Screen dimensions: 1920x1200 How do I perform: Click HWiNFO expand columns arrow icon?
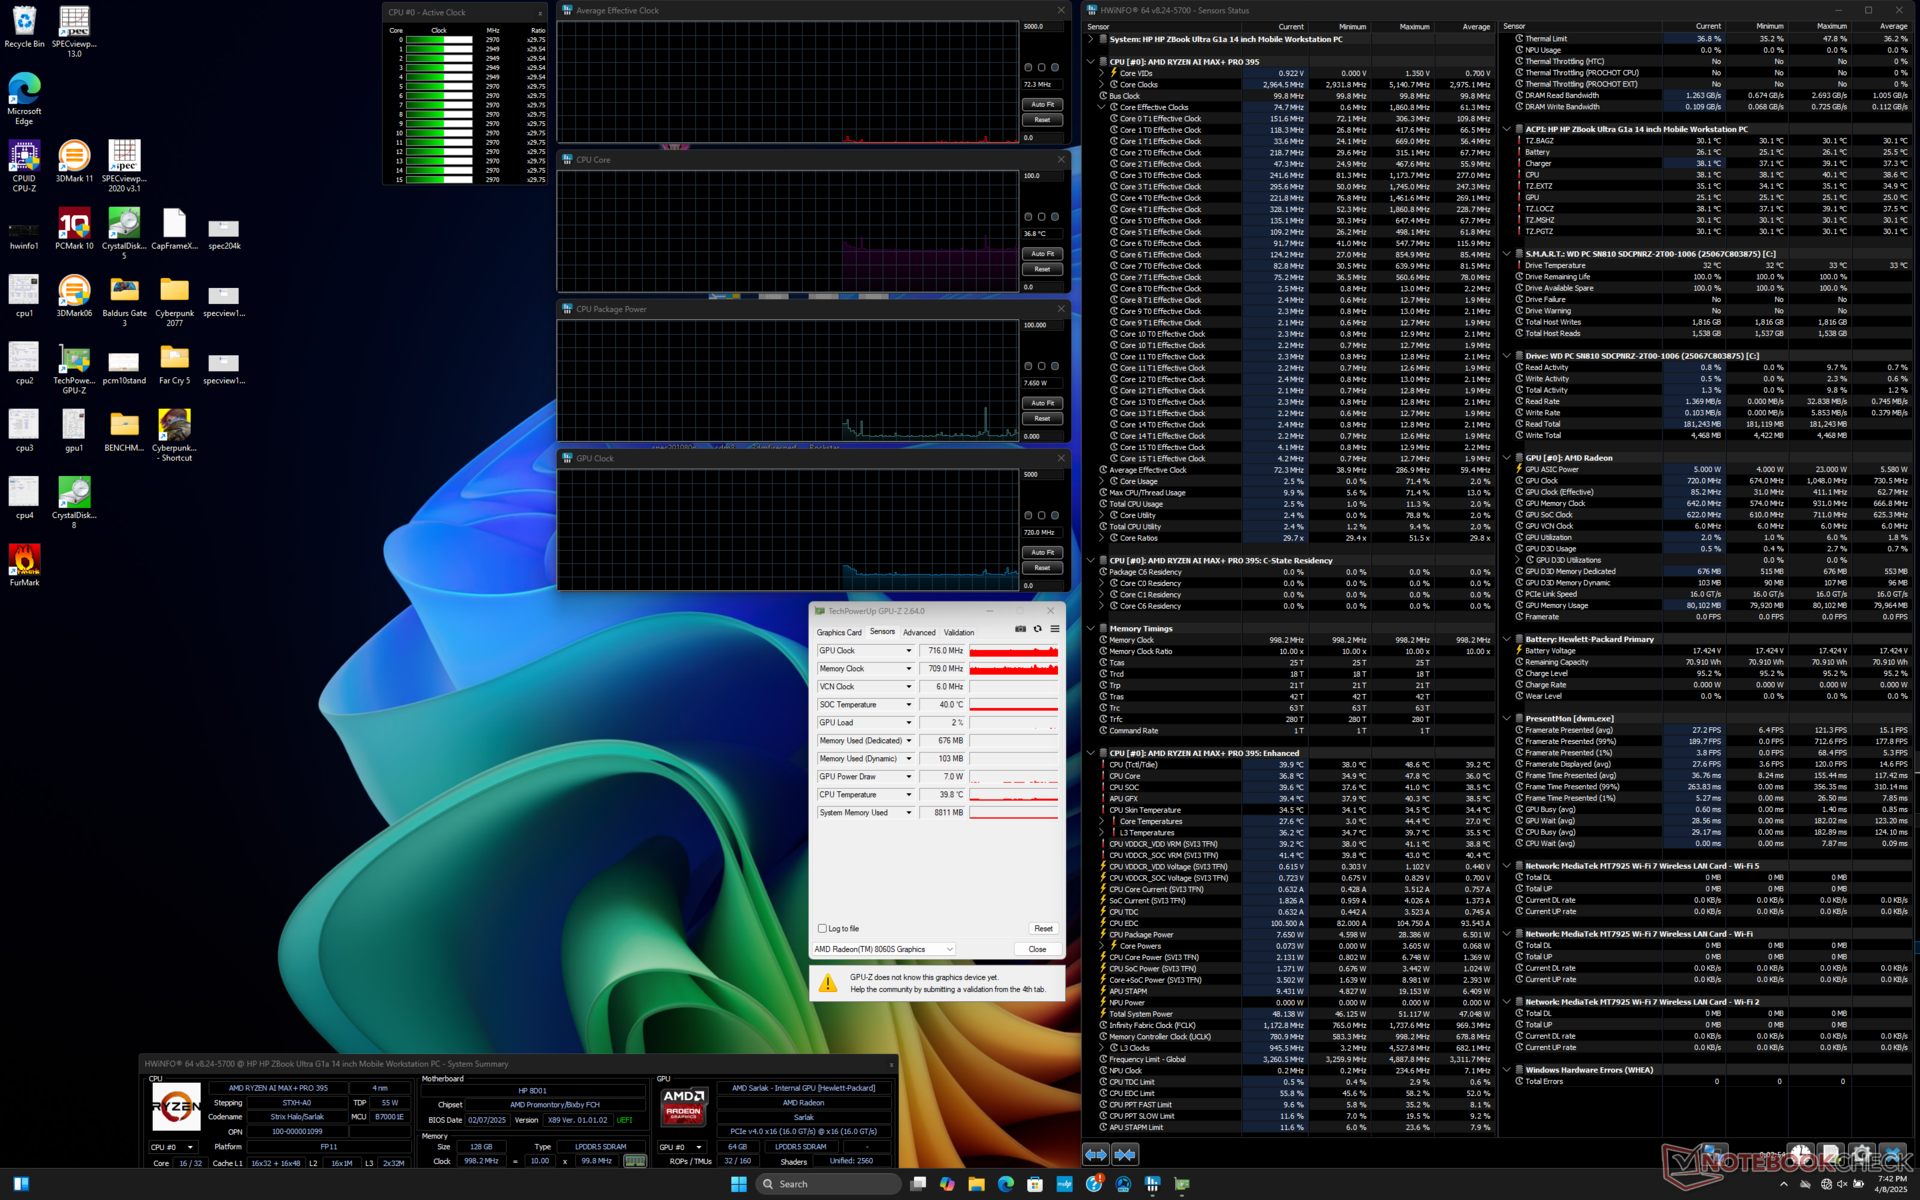1096,1154
